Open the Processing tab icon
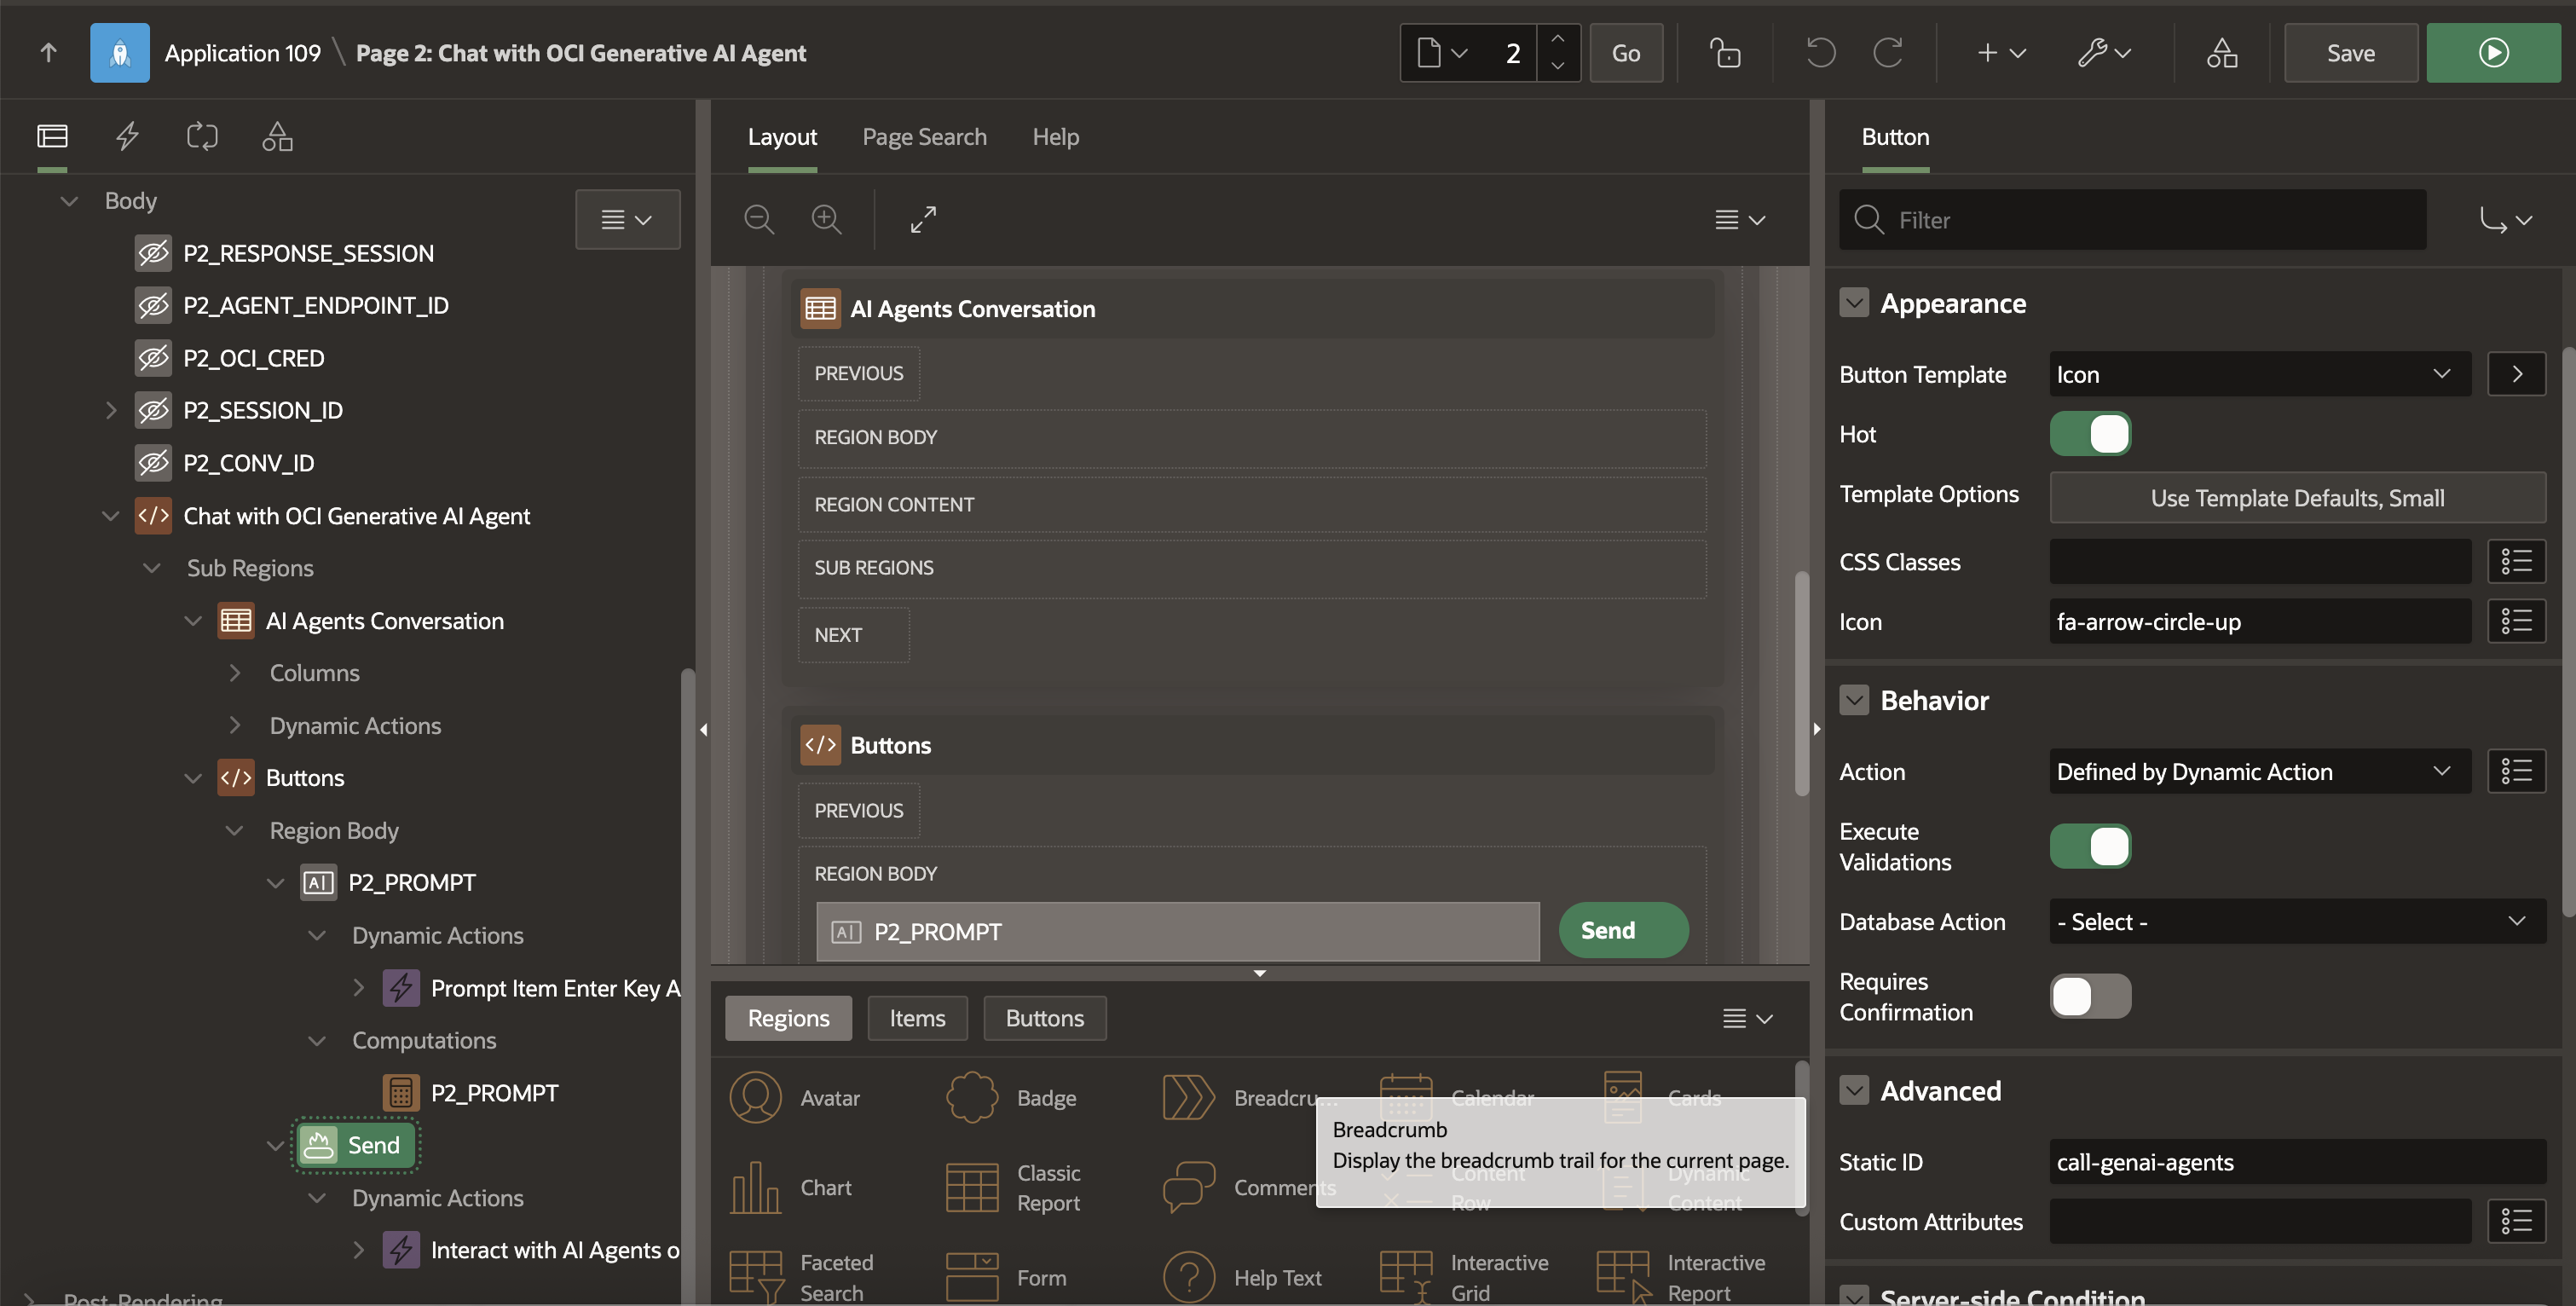Screen dimensions: 2576x1306 (202, 136)
